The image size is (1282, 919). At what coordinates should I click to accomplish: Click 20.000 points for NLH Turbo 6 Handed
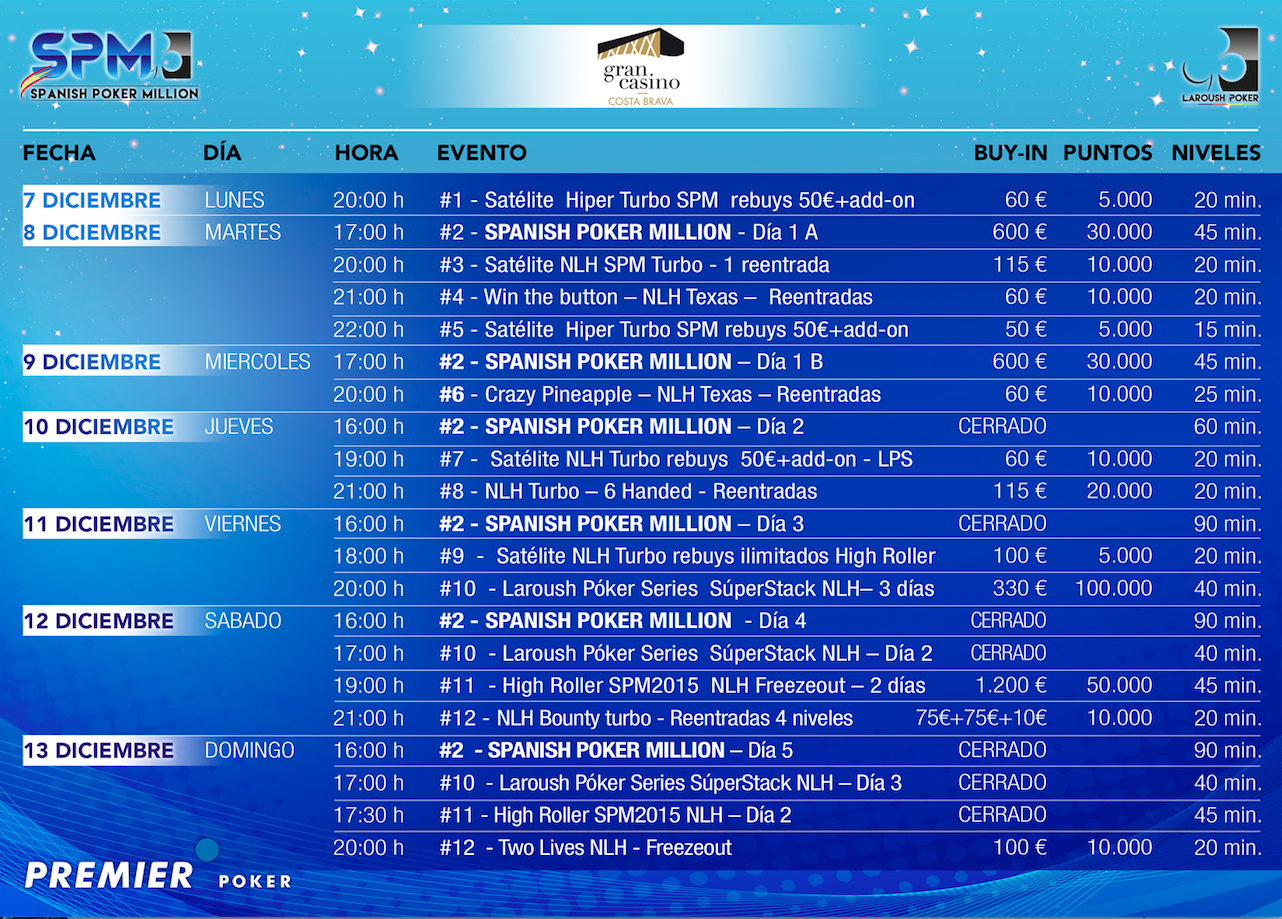coord(1120,491)
